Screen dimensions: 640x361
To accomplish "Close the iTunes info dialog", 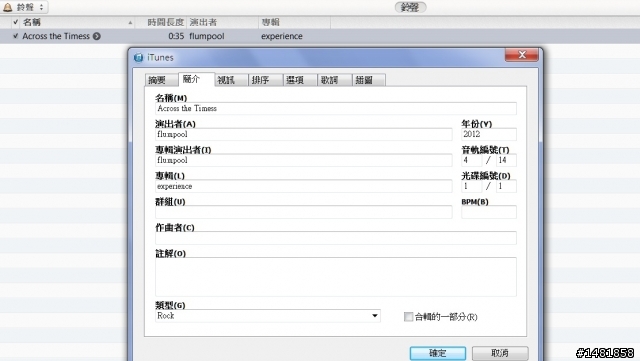I will point(521,55).
